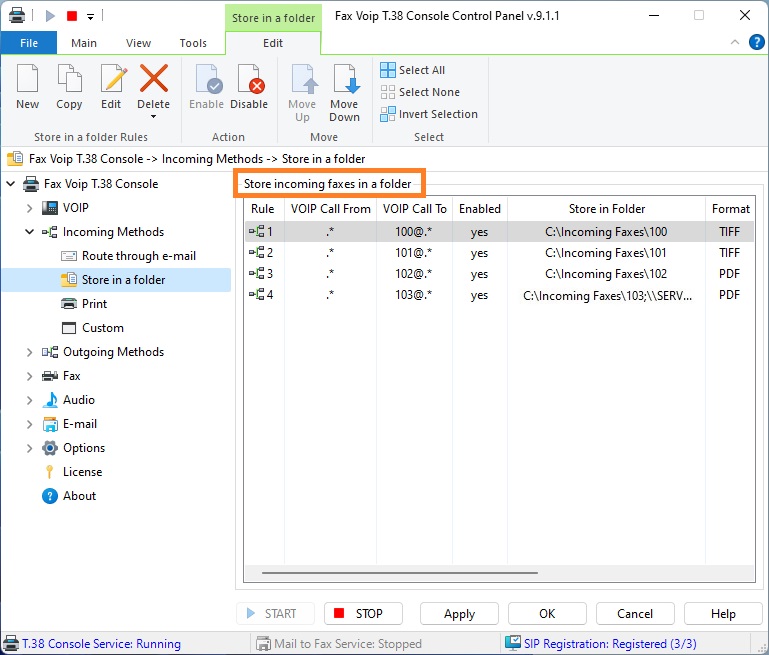Expand the VOIP tree node
The image size is (769, 655).
pos(29,208)
